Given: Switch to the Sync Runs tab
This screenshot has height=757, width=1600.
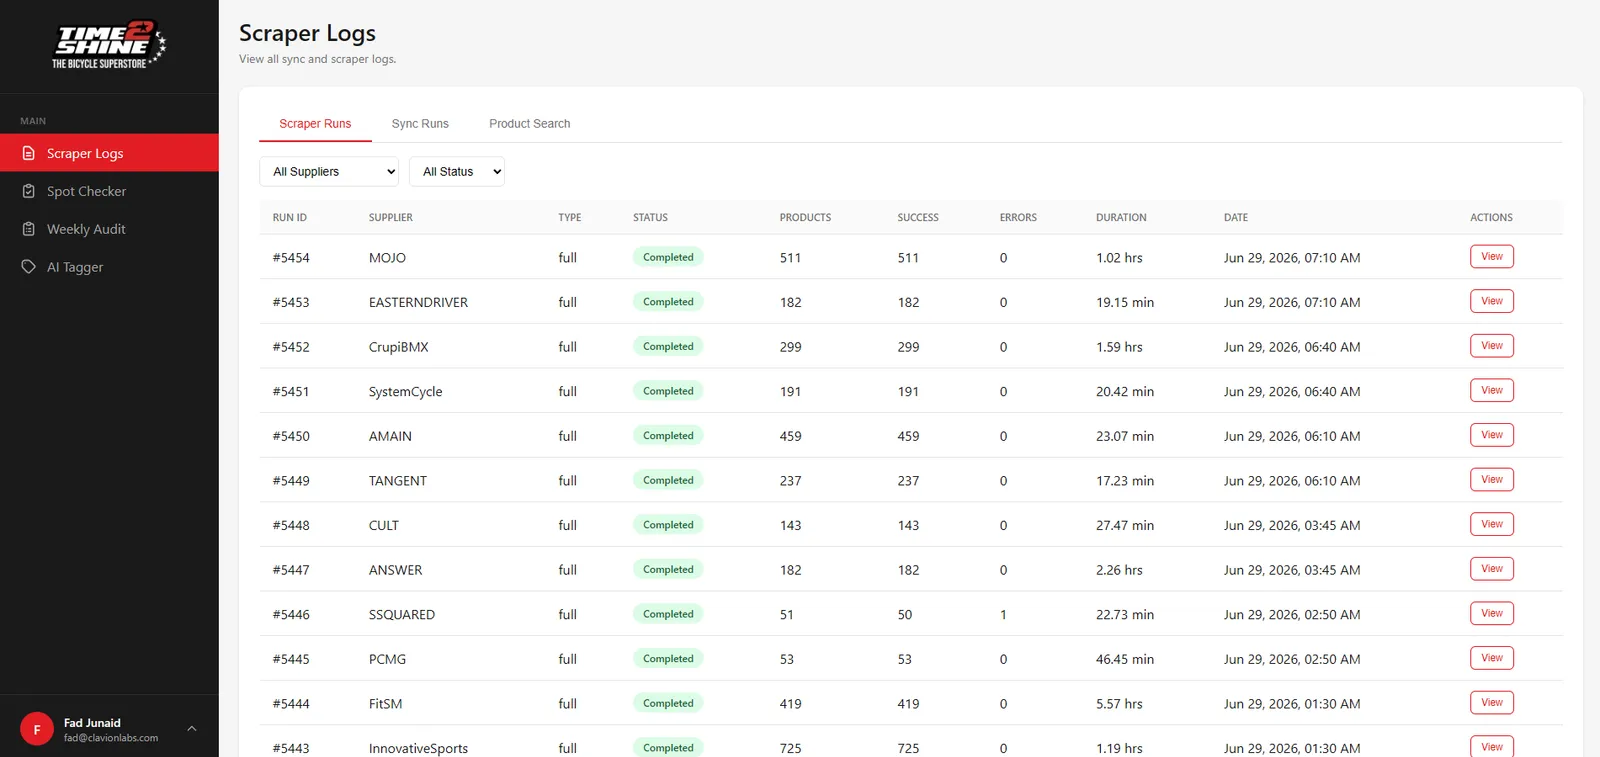Looking at the screenshot, I should click(420, 124).
